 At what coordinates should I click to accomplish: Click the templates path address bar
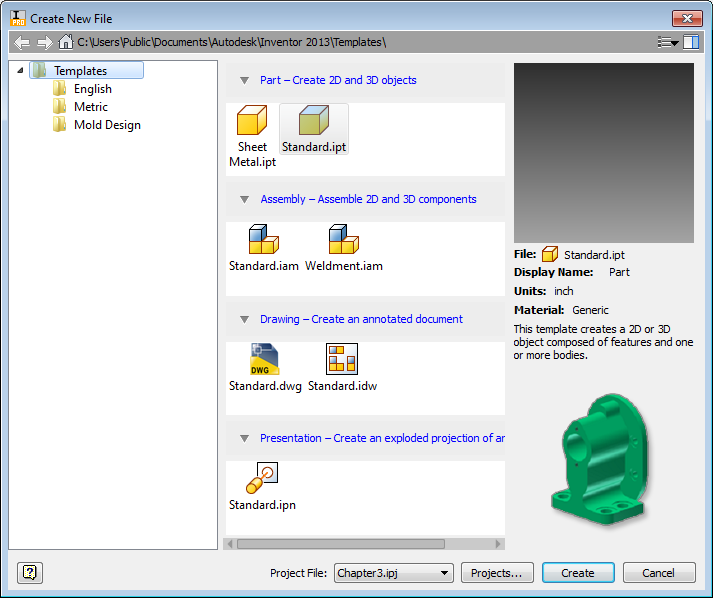[x=231, y=42]
